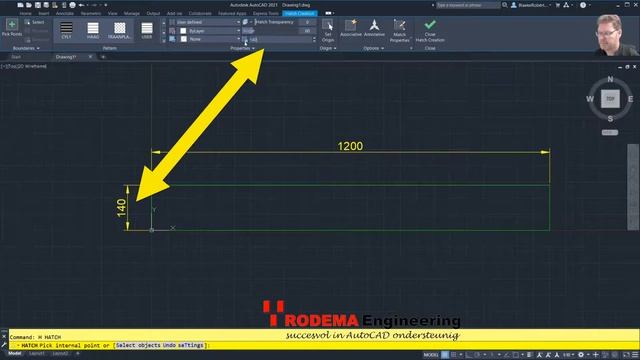Open the Parametric ribbon tab
This screenshot has width=640, height=360.
point(91,13)
